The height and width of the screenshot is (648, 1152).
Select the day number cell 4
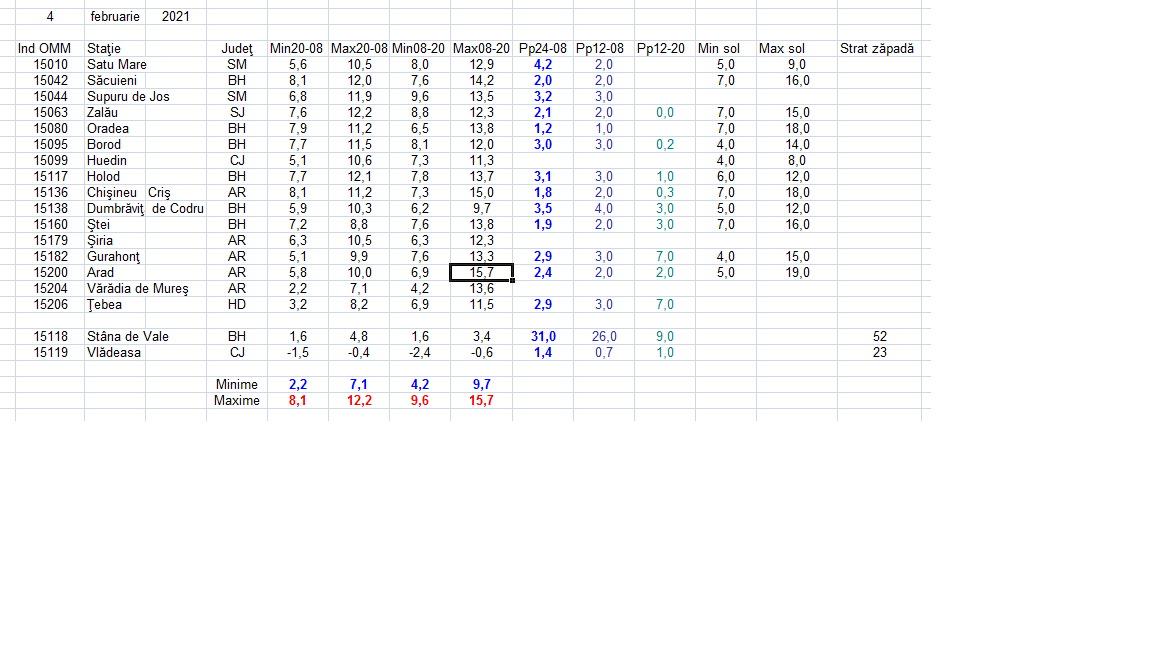click(49, 16)
